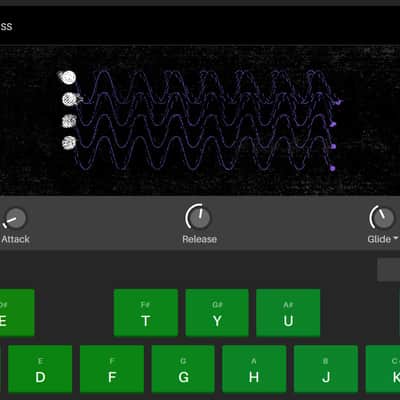Adjust the Release knob
400x400 pixels.
pos(198,217)
